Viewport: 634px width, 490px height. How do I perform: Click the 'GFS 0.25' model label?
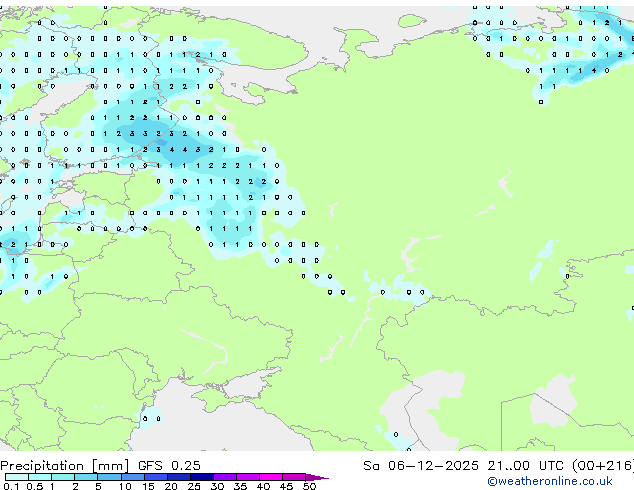[x=169, y=465]
